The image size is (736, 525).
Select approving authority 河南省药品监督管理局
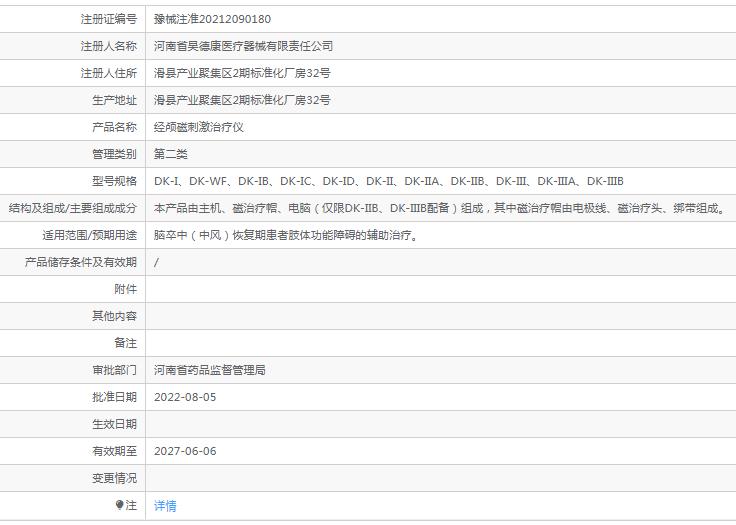(210, 370)
